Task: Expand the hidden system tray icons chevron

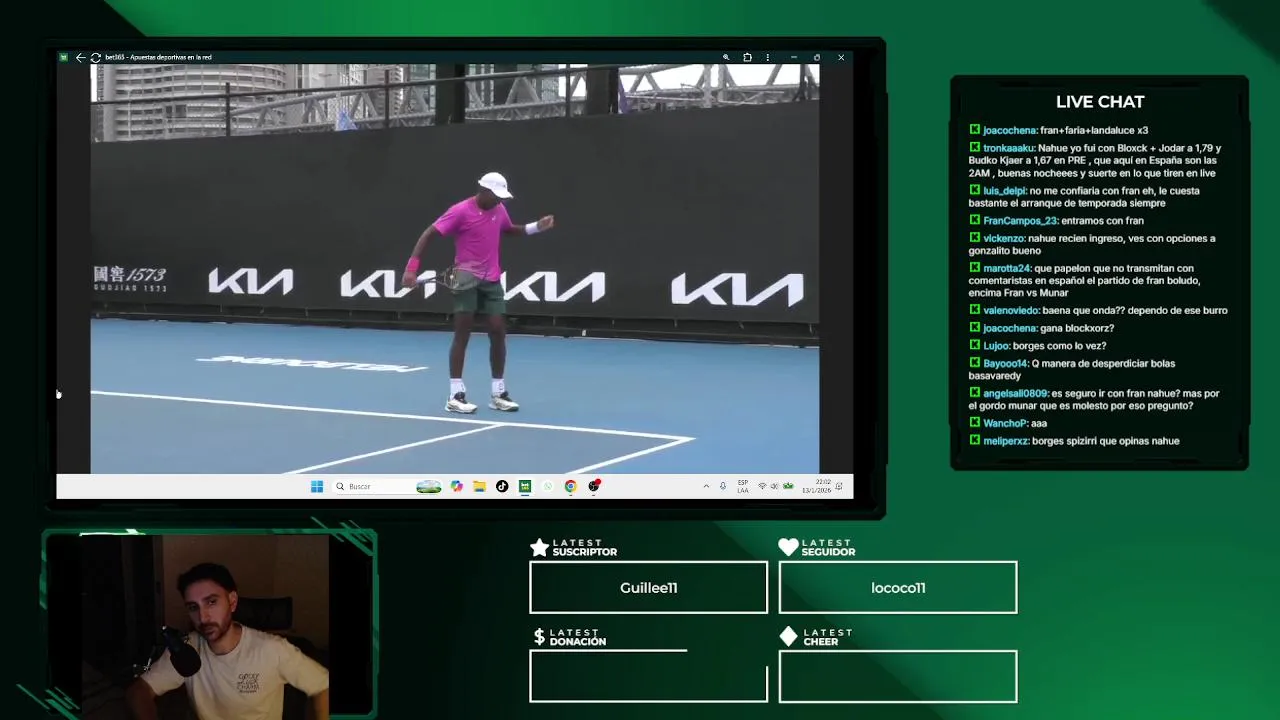Action: tap(706, 486)
